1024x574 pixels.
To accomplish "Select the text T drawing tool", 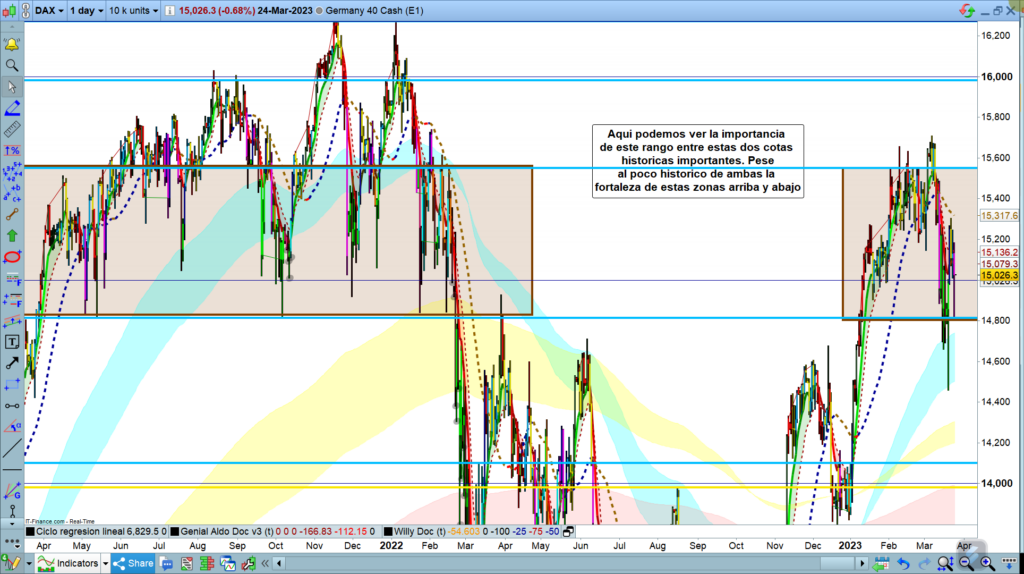I will point(12,341).
